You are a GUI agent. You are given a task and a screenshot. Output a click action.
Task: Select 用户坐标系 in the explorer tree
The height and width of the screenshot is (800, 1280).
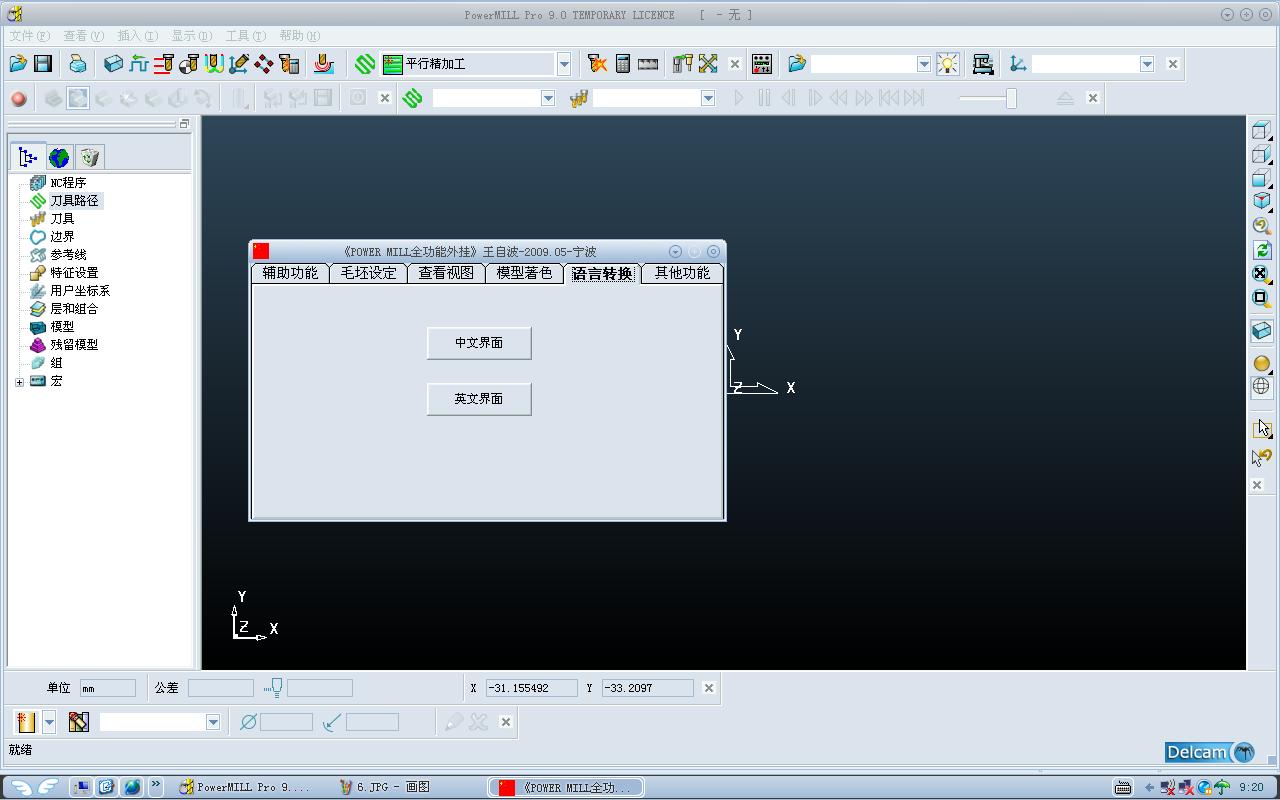(x=80, y=291)
